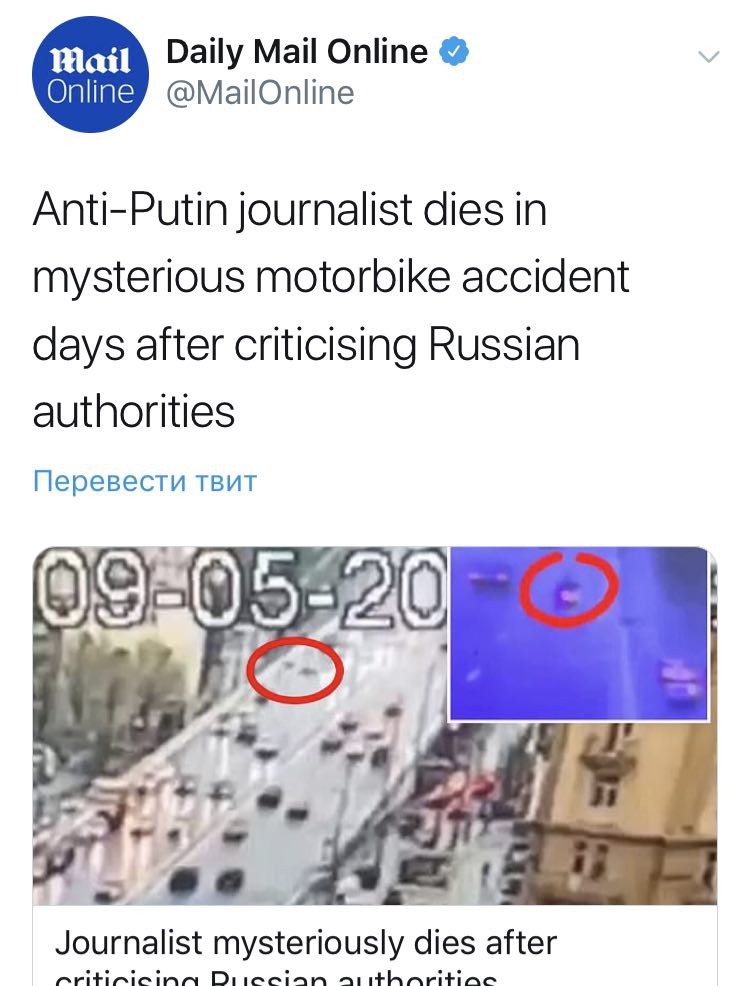Tap the word authorities in the tweet
The width and height of the screenshot is (750, 986).
(133, 412)
